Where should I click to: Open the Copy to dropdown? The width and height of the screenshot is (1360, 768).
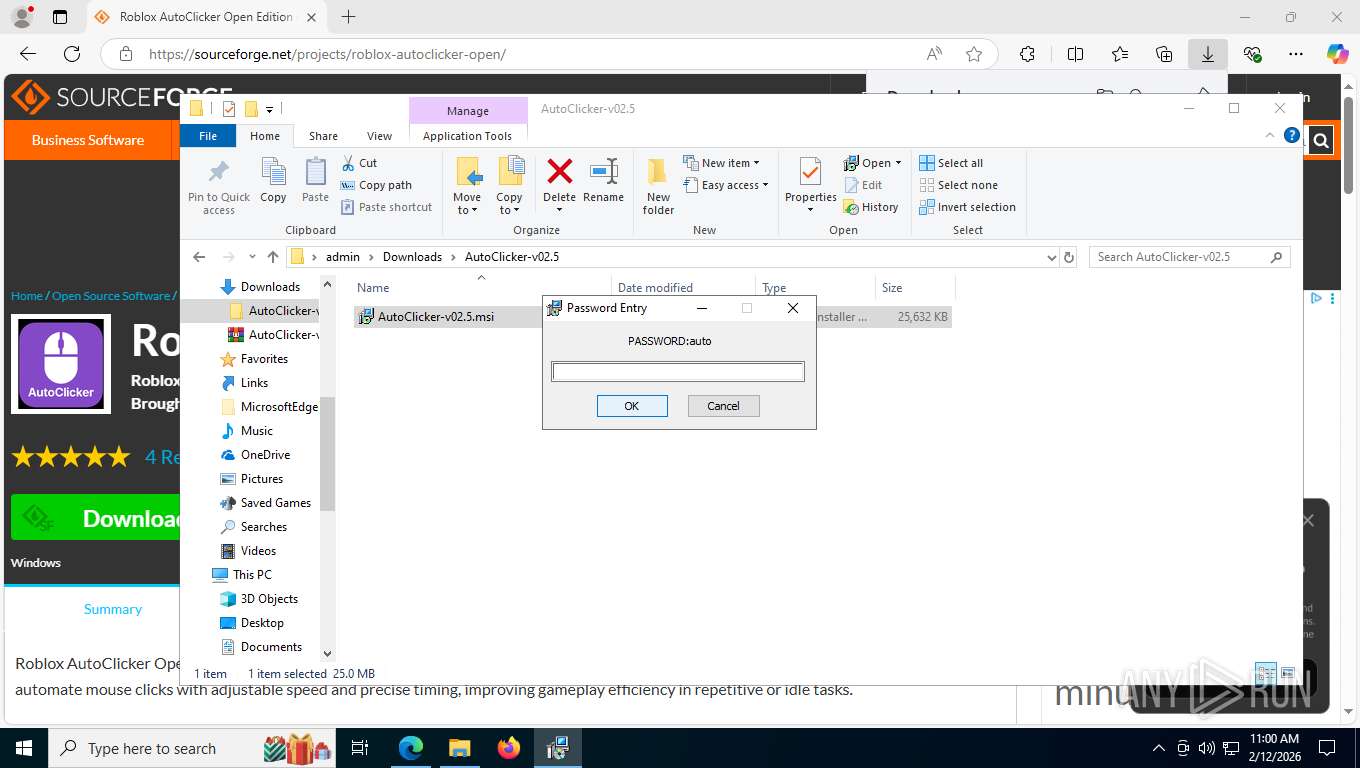510,186
